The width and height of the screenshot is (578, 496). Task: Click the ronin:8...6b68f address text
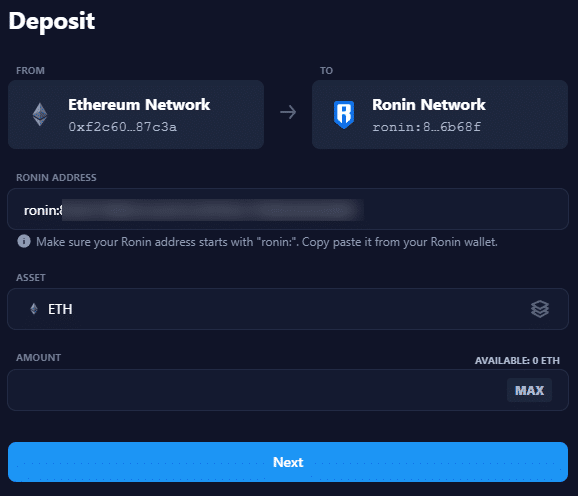(x=426, y=127)
